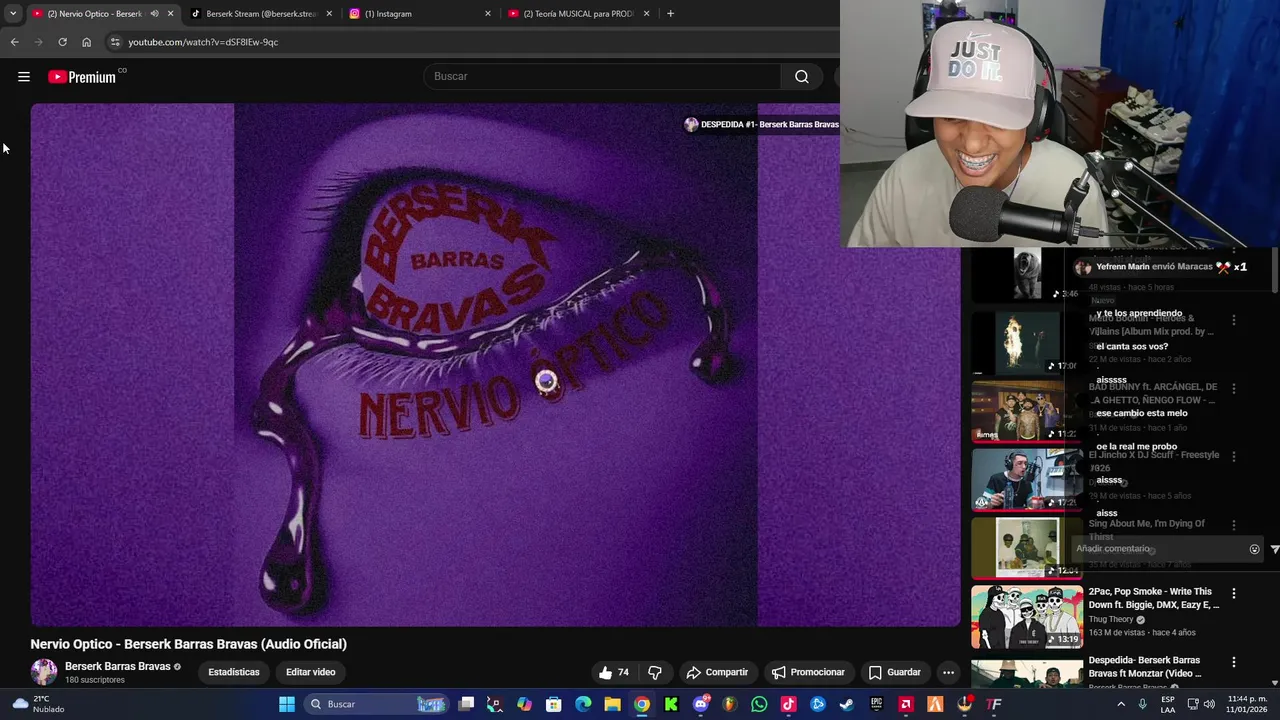Screen dimensions: 1280x720
Task: Go to YouTube Premium home logo
Action: 82,77
